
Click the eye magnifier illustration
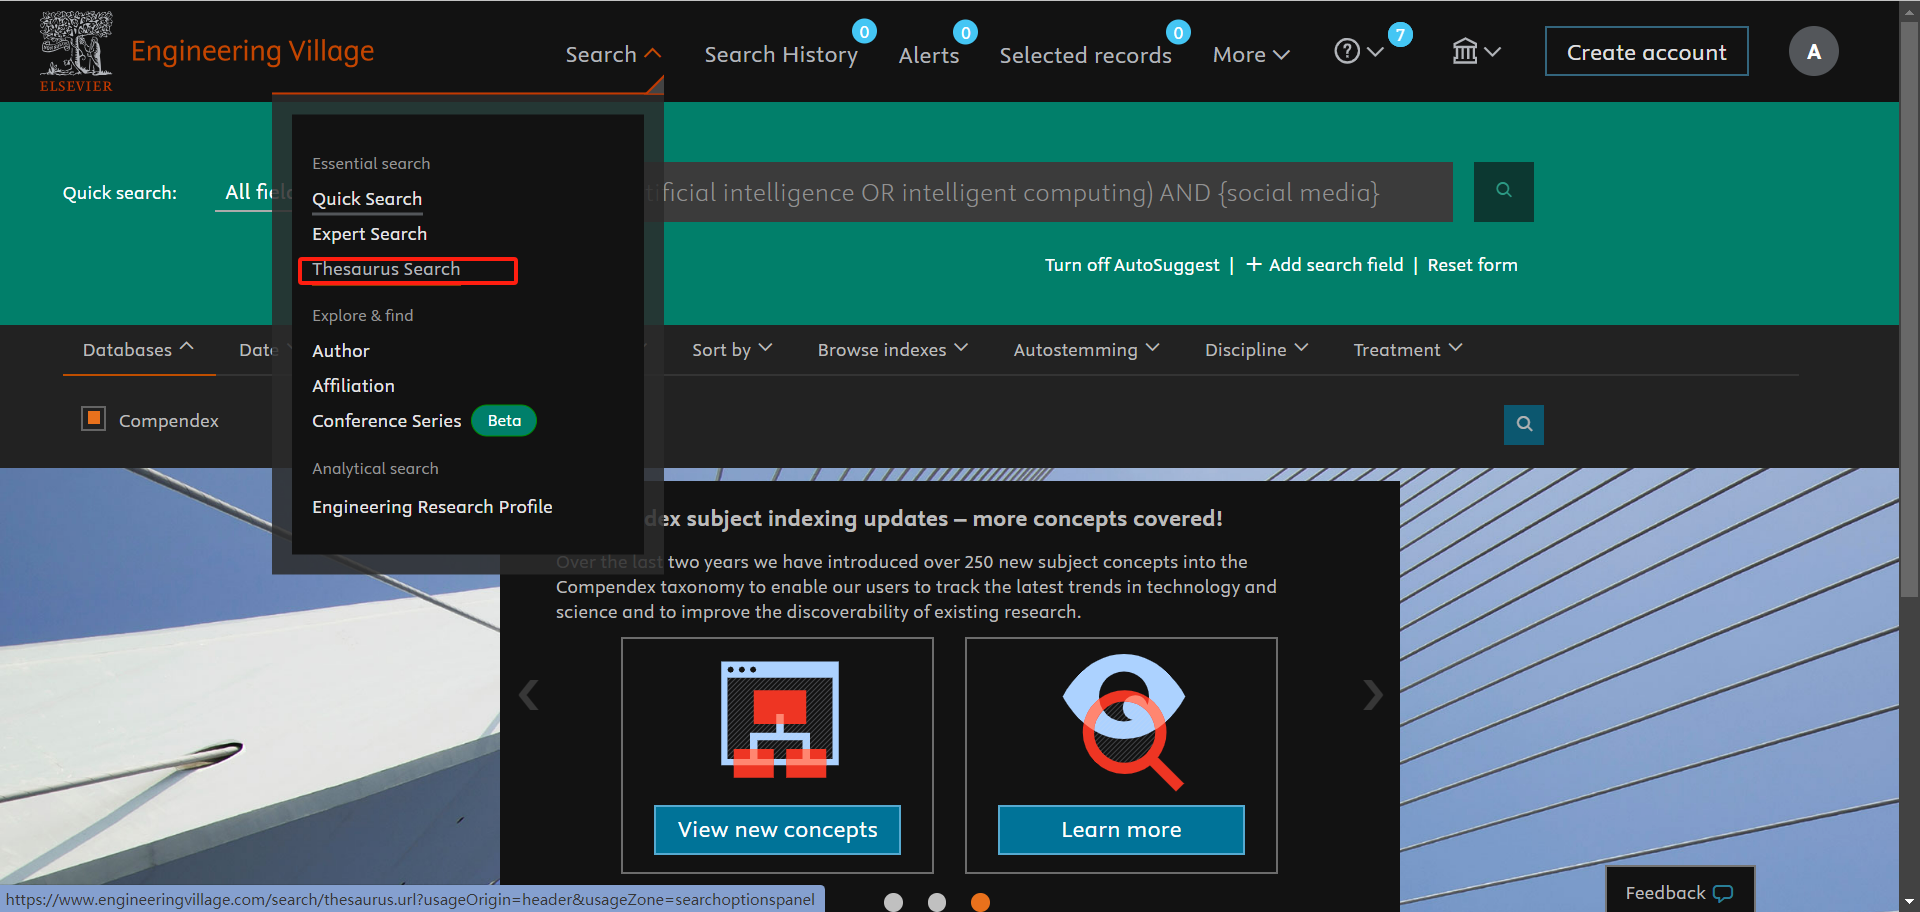[x=1123, y=720]
